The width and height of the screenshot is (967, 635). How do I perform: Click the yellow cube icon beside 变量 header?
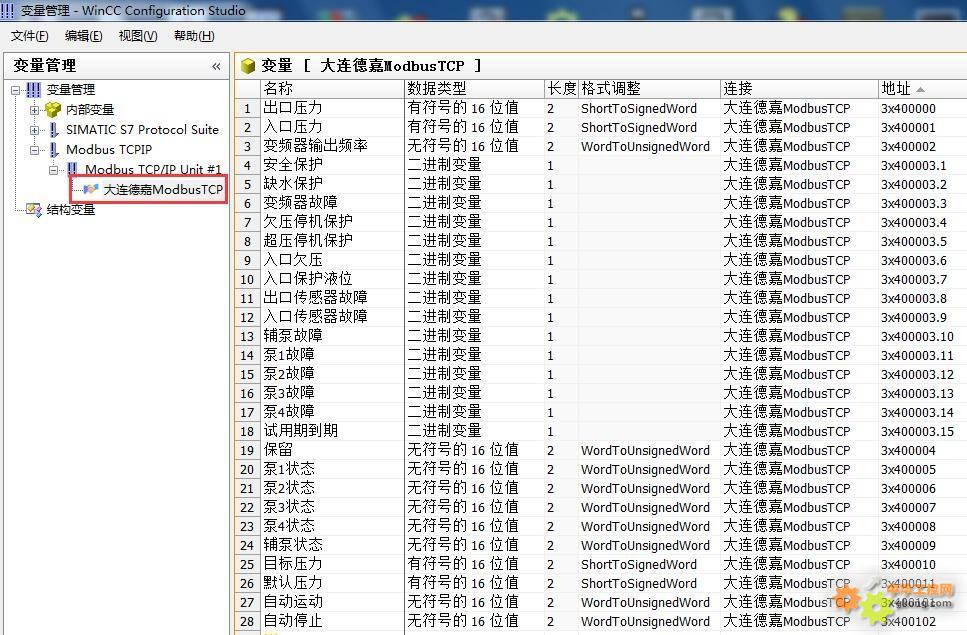pos(248,65)
